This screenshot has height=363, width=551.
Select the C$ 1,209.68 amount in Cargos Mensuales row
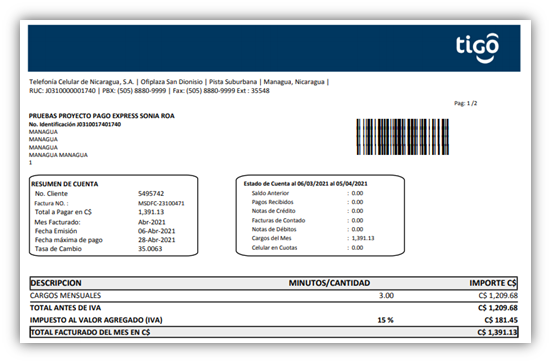click(x=498, y=296)
